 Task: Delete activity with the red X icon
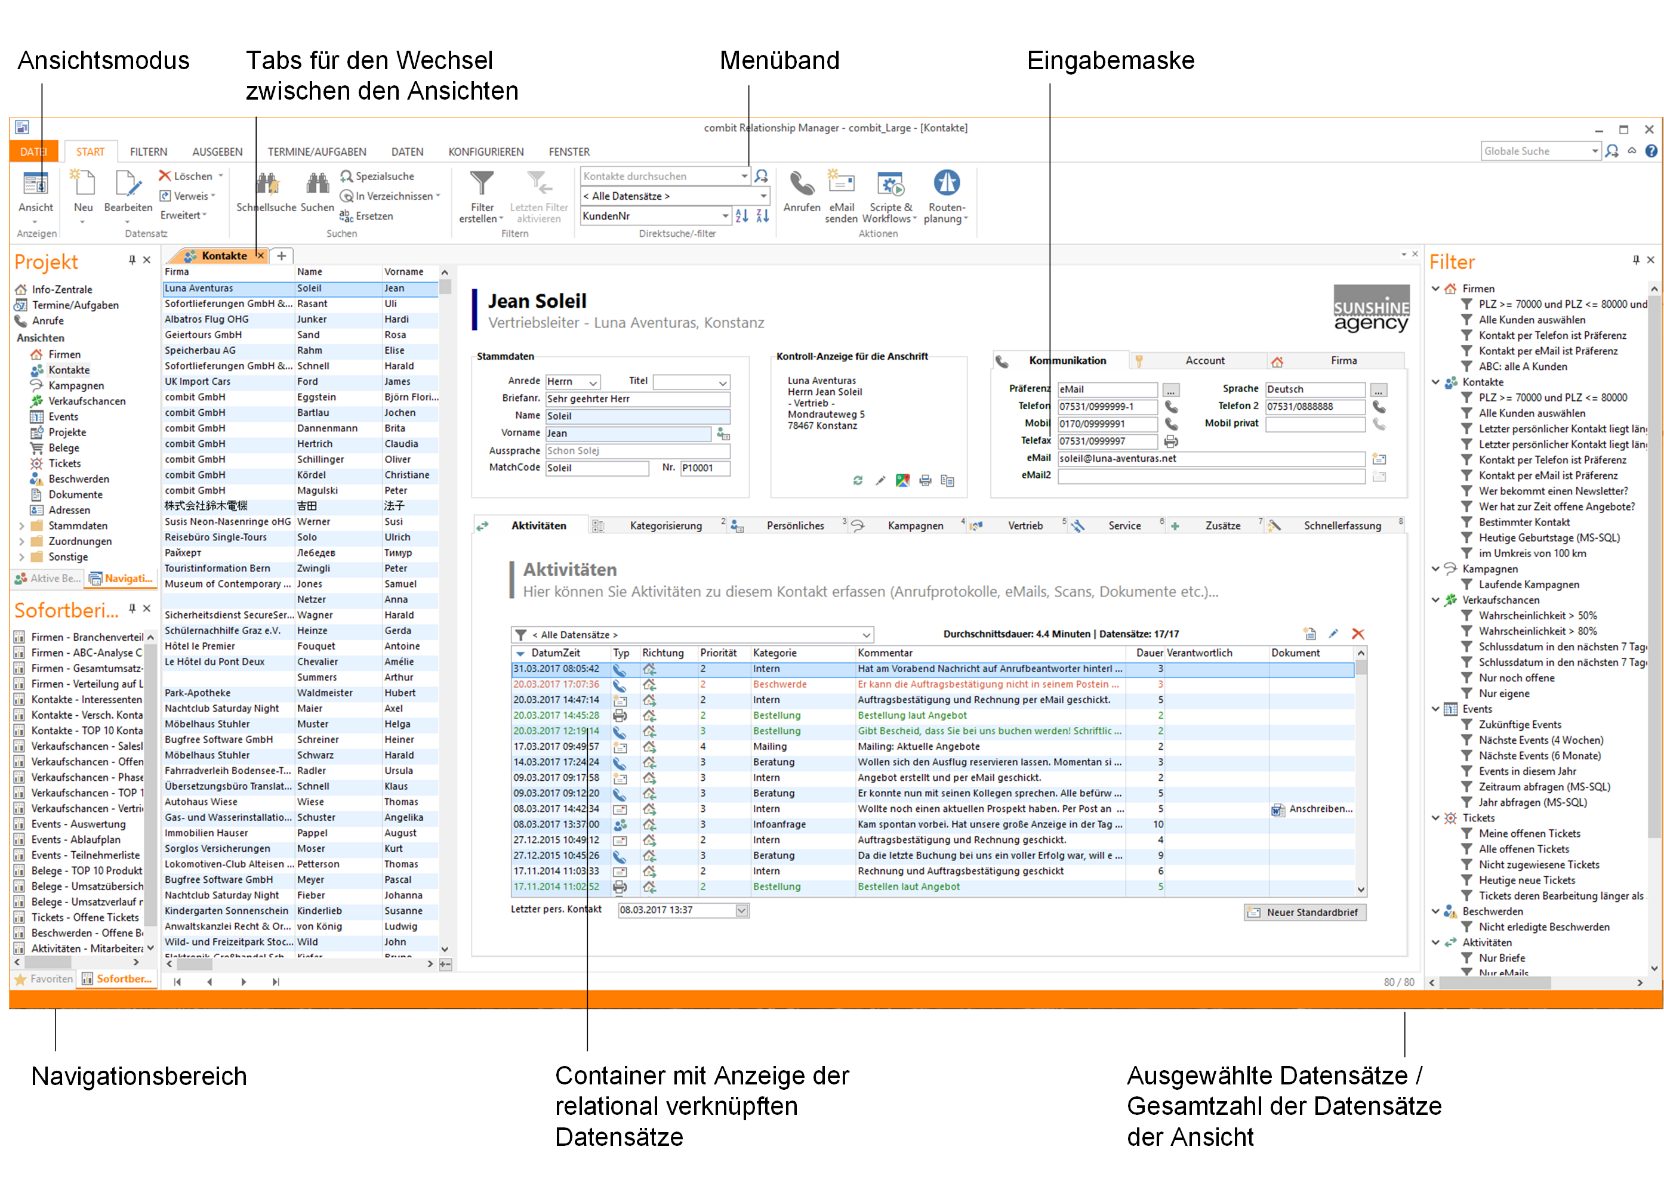(x=1357, y=634)
